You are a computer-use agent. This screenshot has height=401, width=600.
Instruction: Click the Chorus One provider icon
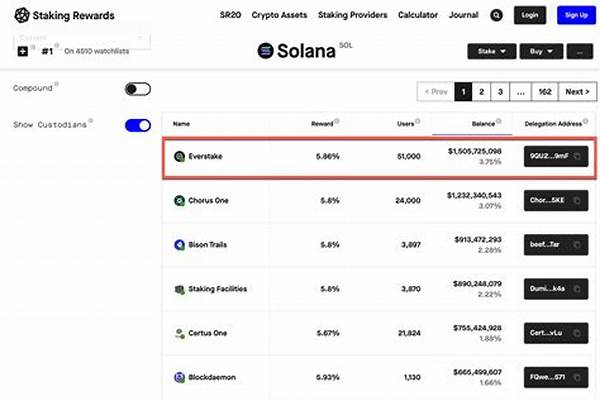coord(179,200)
